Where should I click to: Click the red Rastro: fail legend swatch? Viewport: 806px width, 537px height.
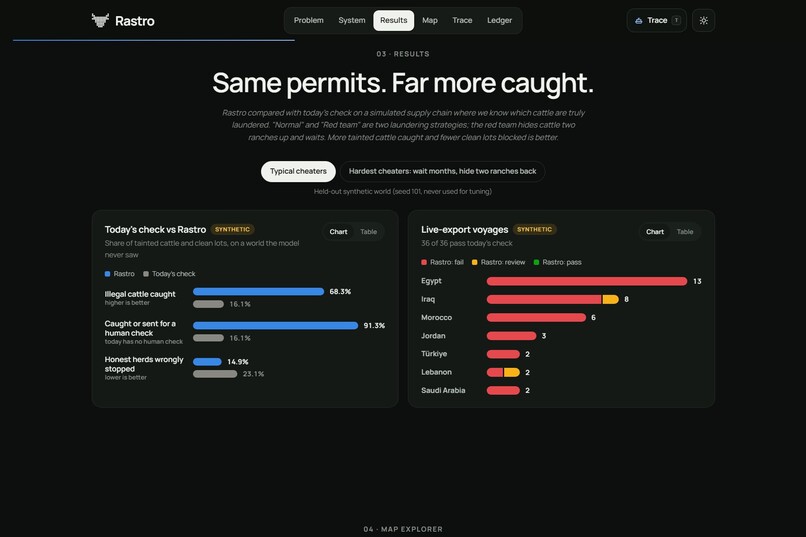point(424,262)
